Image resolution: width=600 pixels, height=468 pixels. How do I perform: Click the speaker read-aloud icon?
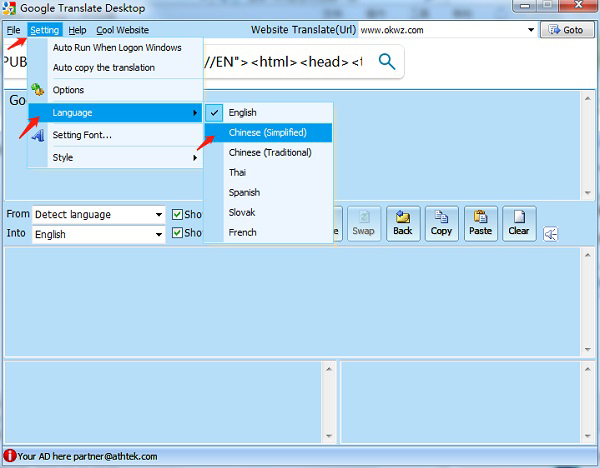click(551, 234)
